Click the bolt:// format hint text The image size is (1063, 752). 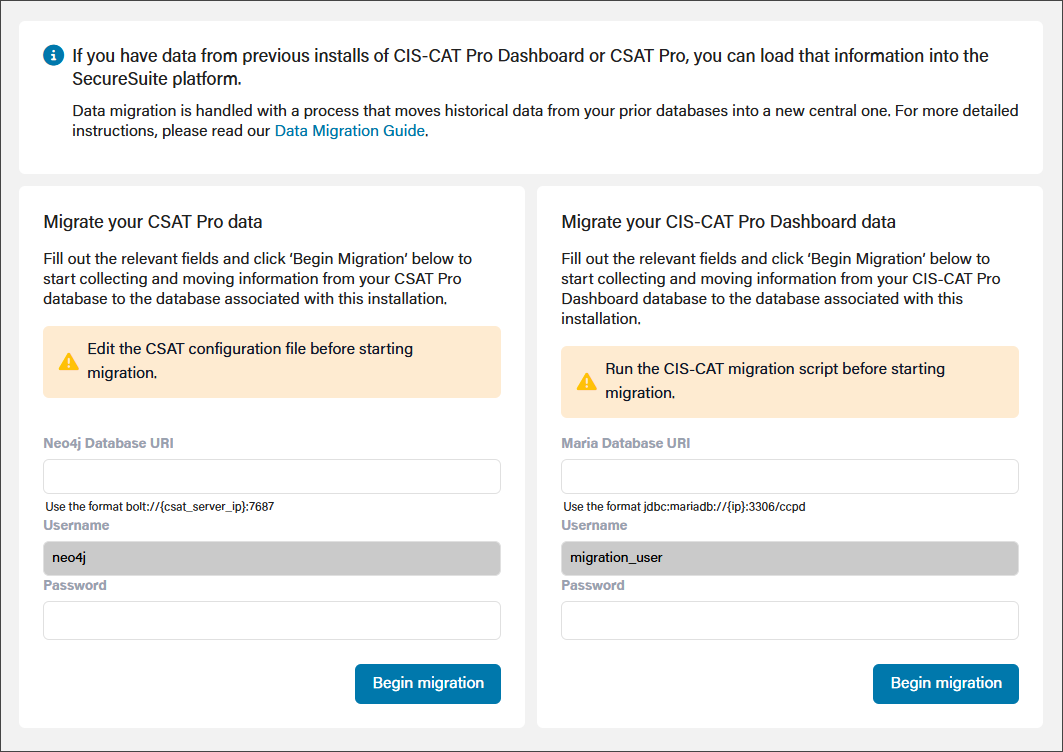point(160,507)
